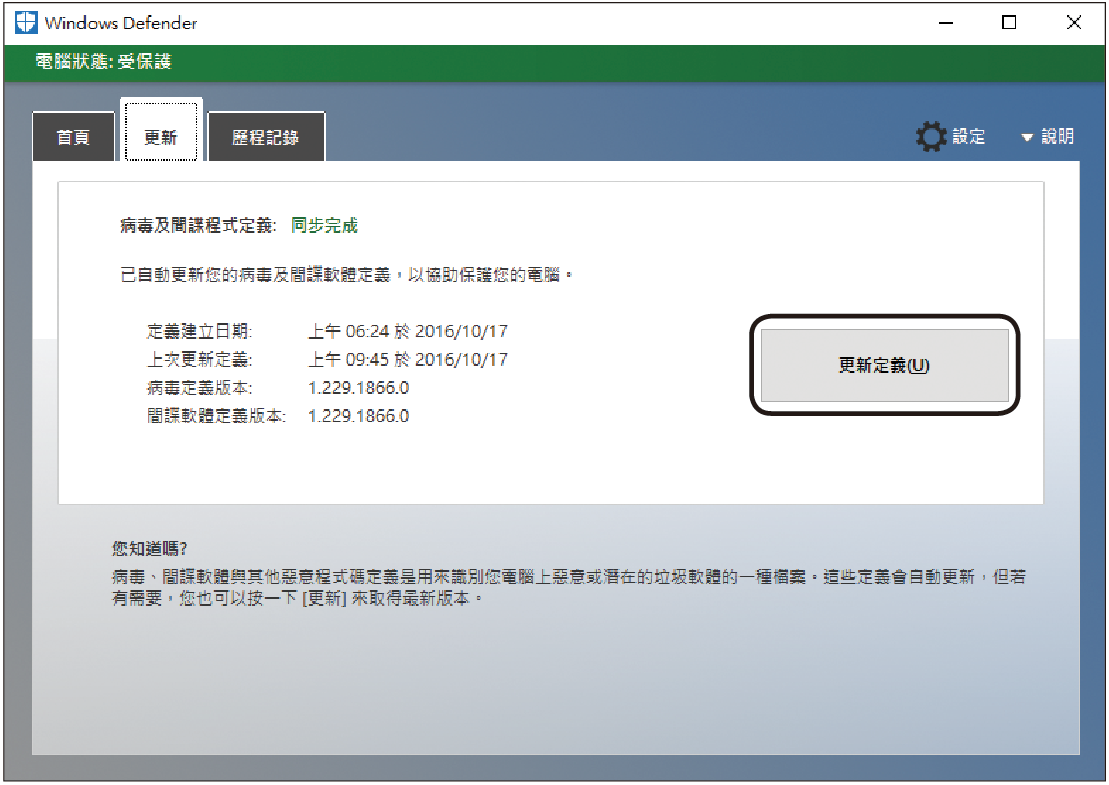Screen dimensions: 1109x785
Task: Click the 病毒定義版本 value 1.229.1866.0
Action: tap(359, 388)
